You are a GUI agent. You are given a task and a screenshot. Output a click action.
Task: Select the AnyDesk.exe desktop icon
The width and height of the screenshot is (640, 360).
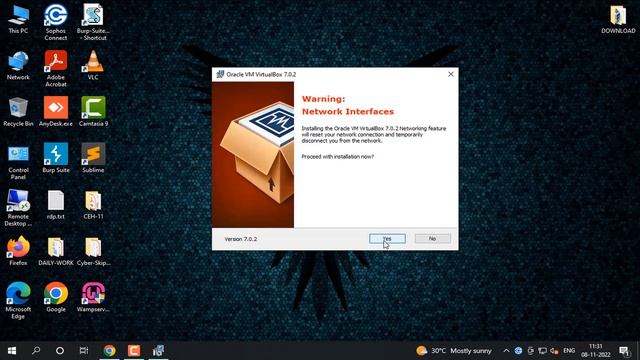coord(56,112)
